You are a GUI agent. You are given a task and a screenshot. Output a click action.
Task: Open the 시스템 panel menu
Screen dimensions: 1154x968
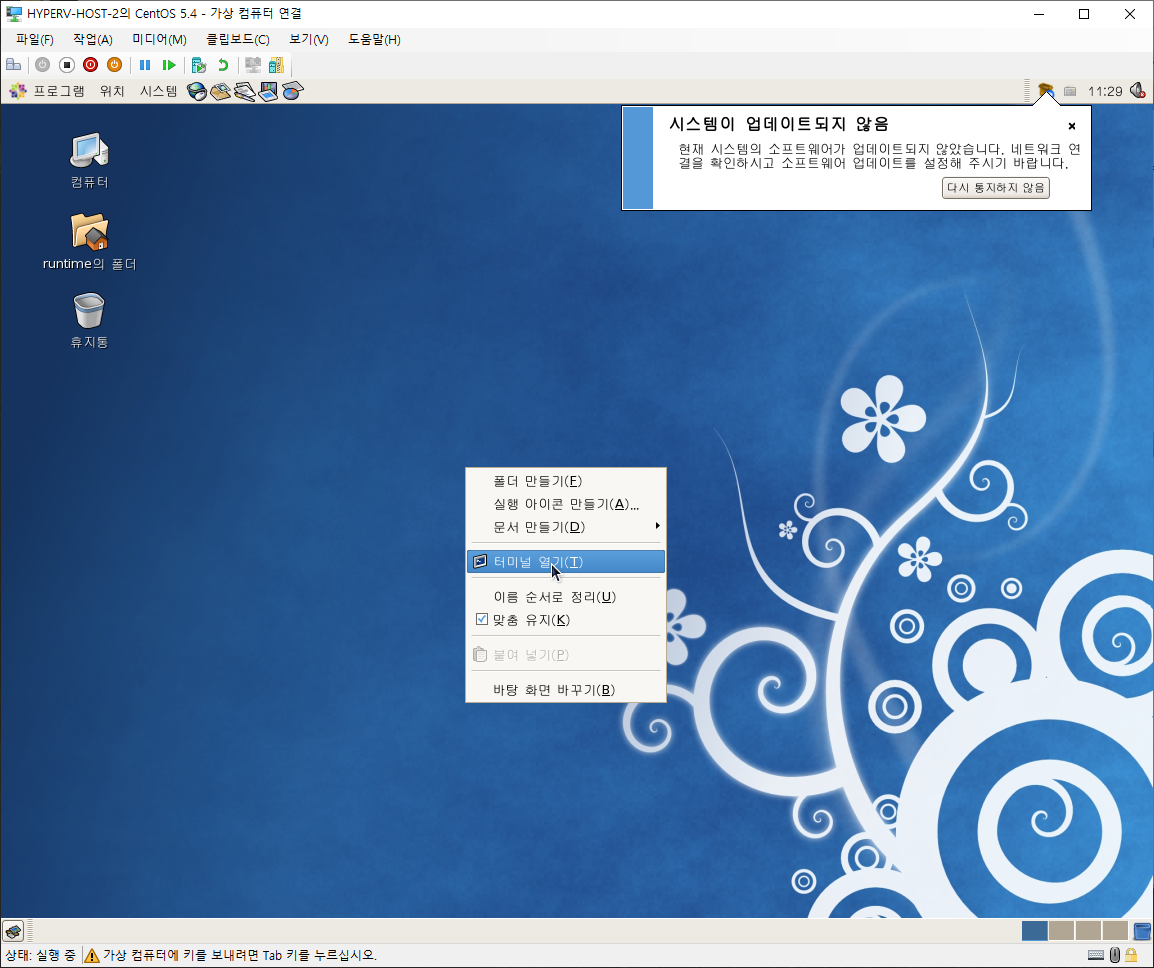(x=158, y=91)
